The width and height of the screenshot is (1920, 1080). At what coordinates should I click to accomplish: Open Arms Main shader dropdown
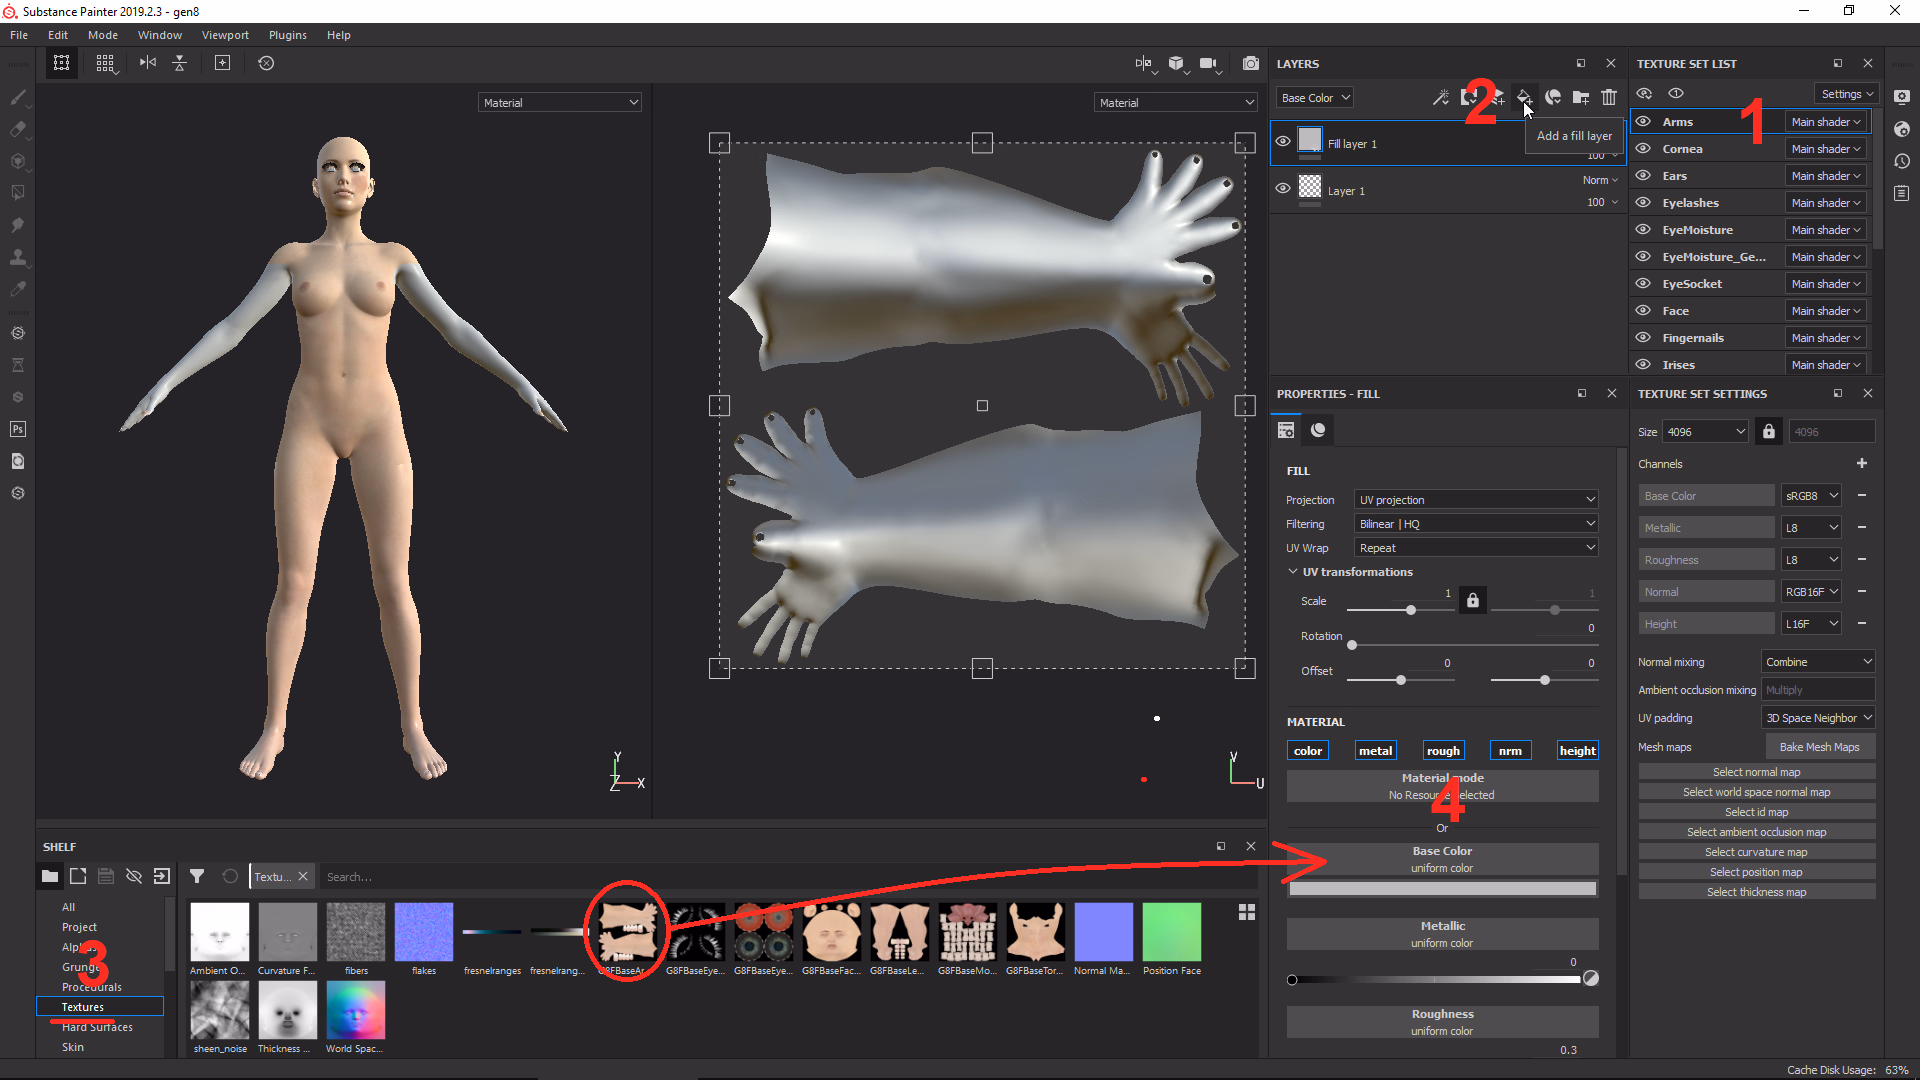pos(1826,121)
